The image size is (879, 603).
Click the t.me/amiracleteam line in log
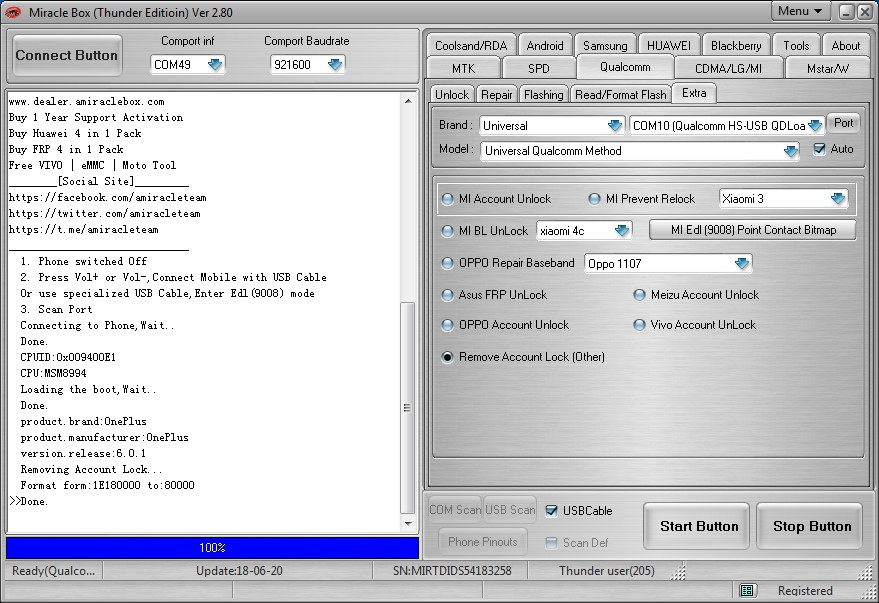point(84,229)
